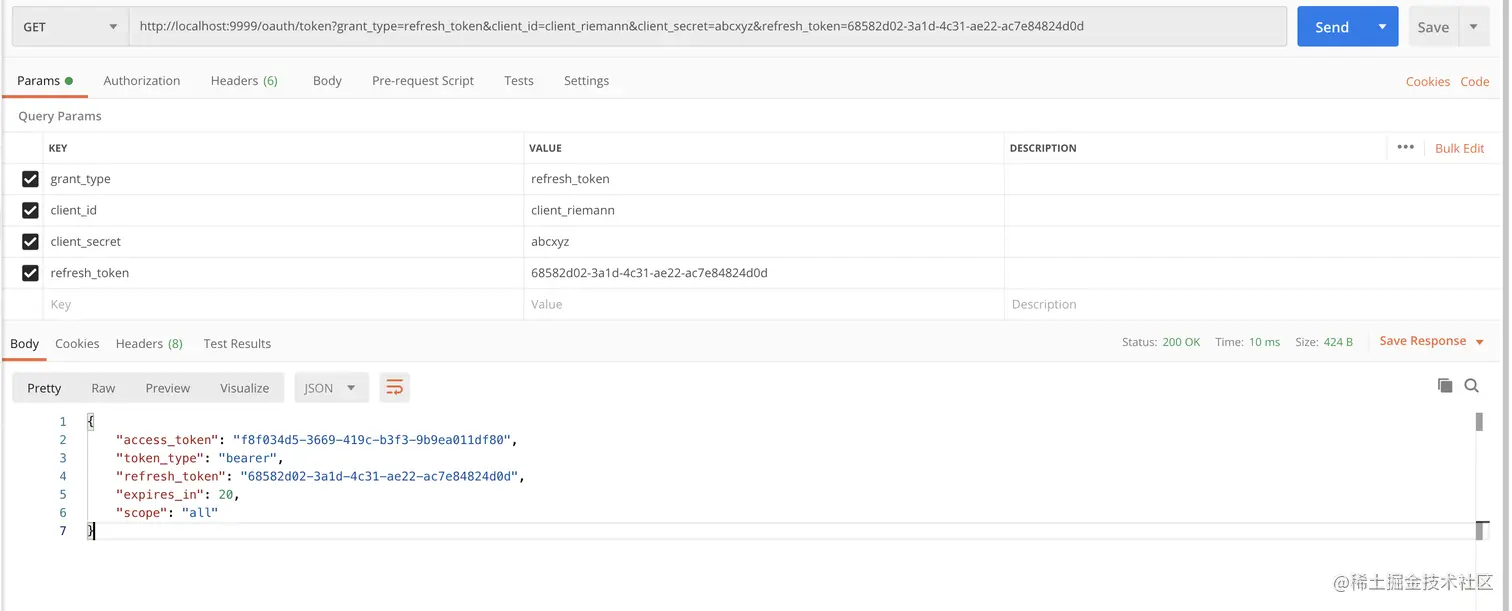The width and height of the screenshot is (1512, 611).
Task: Click the 424 B size value
Action: [1338, 342]
